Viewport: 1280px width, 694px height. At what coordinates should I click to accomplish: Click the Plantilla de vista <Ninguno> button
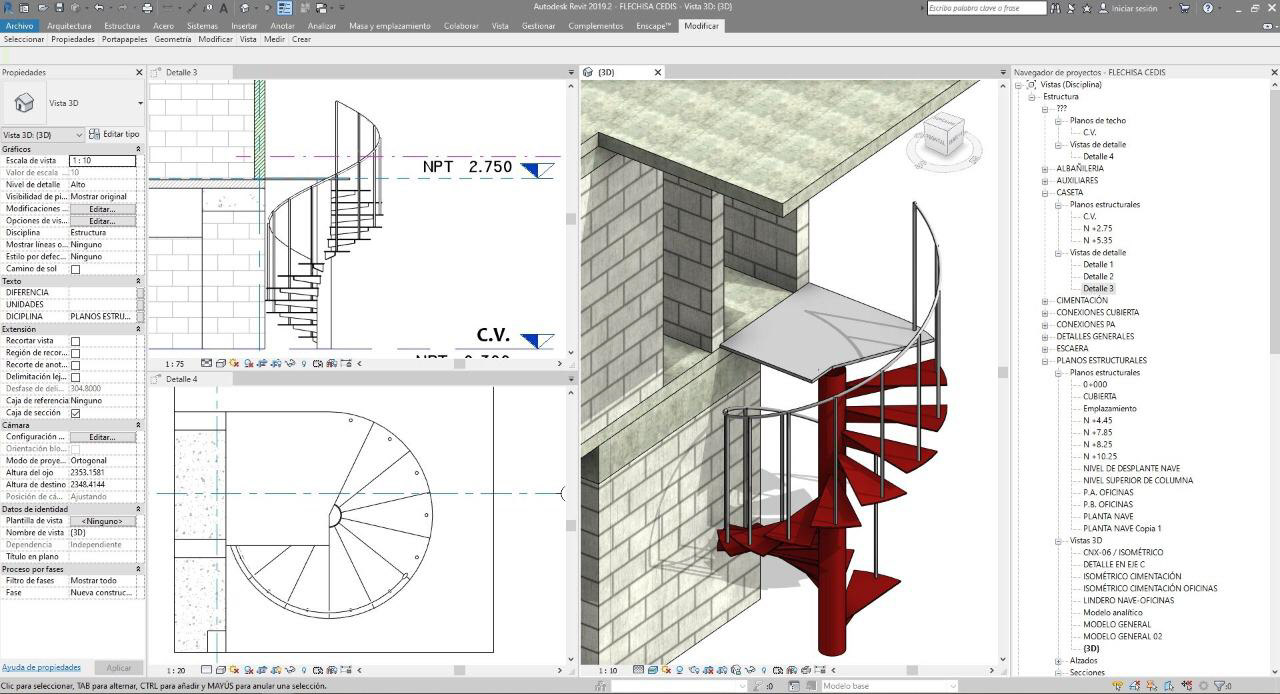tap(102, 521)
